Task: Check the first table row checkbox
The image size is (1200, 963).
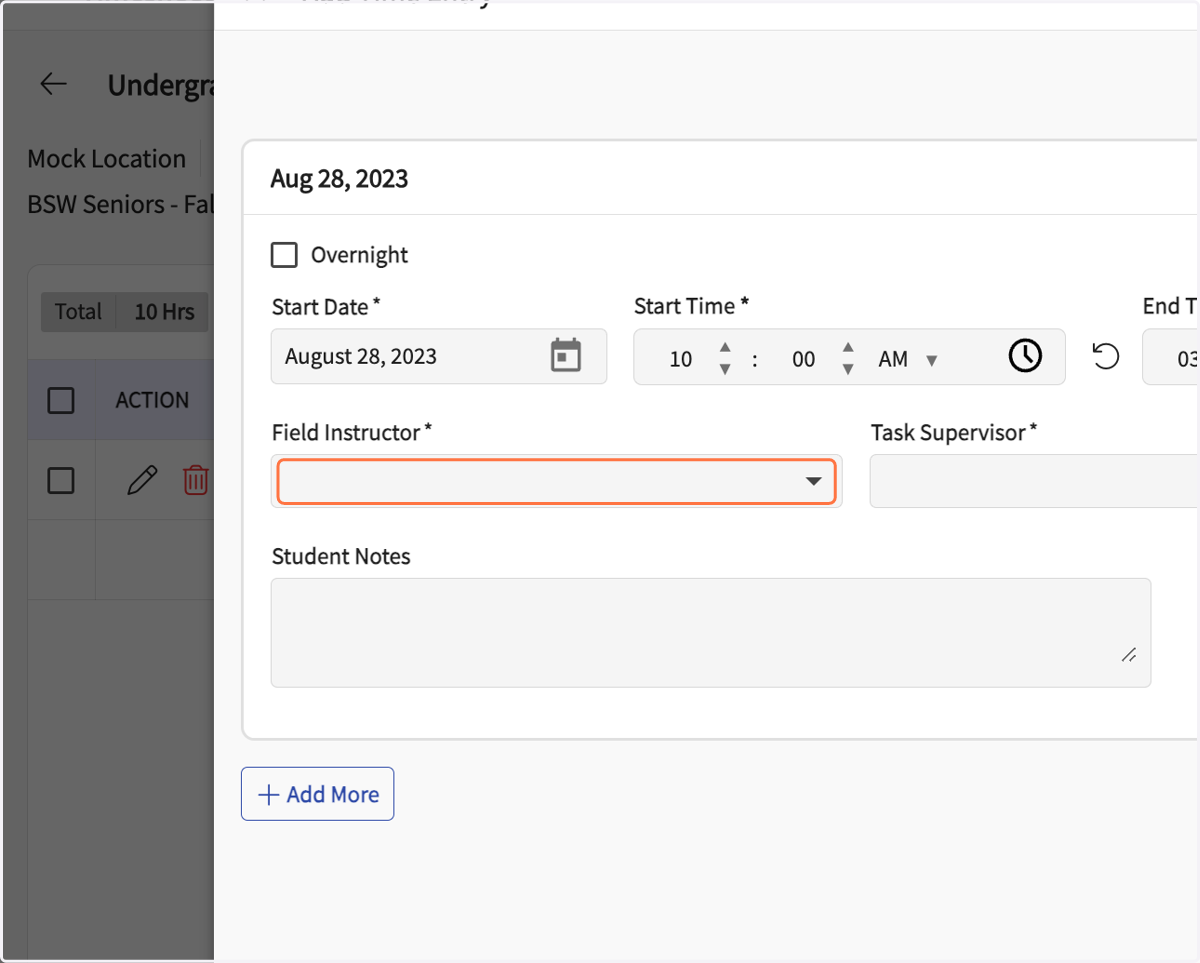Action: (61, 480)
